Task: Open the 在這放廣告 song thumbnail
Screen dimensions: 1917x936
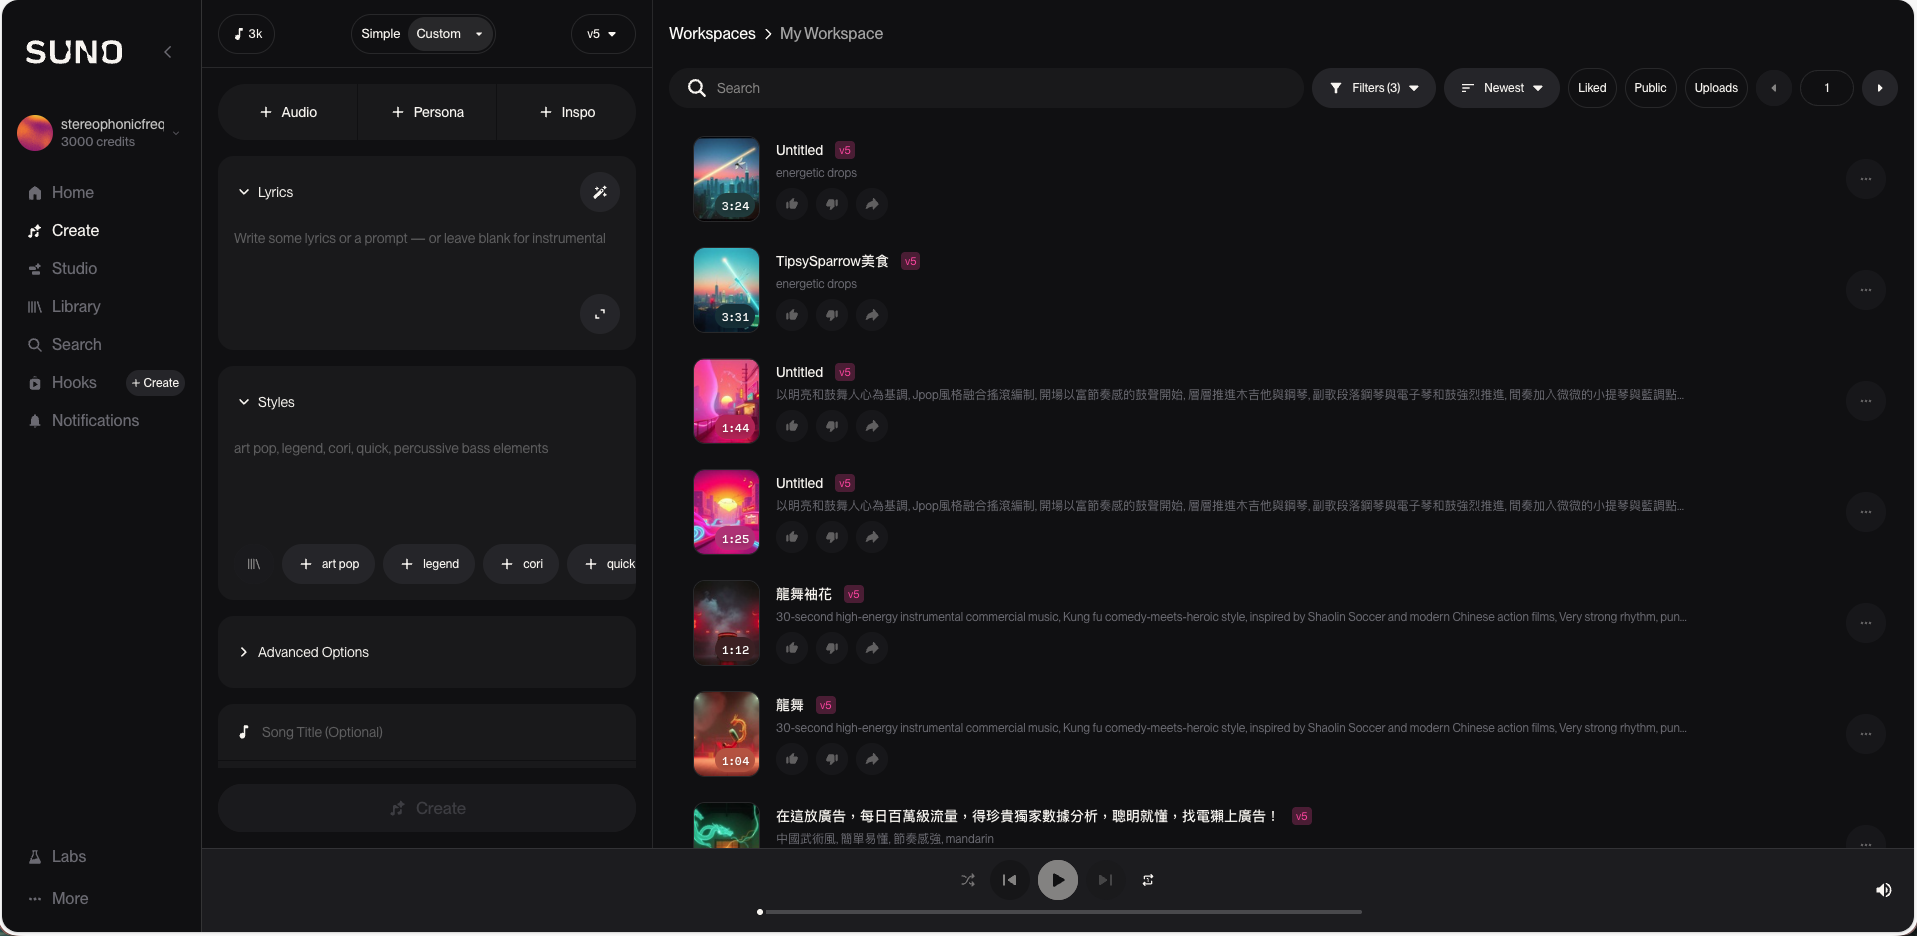Action: [726, 826]
